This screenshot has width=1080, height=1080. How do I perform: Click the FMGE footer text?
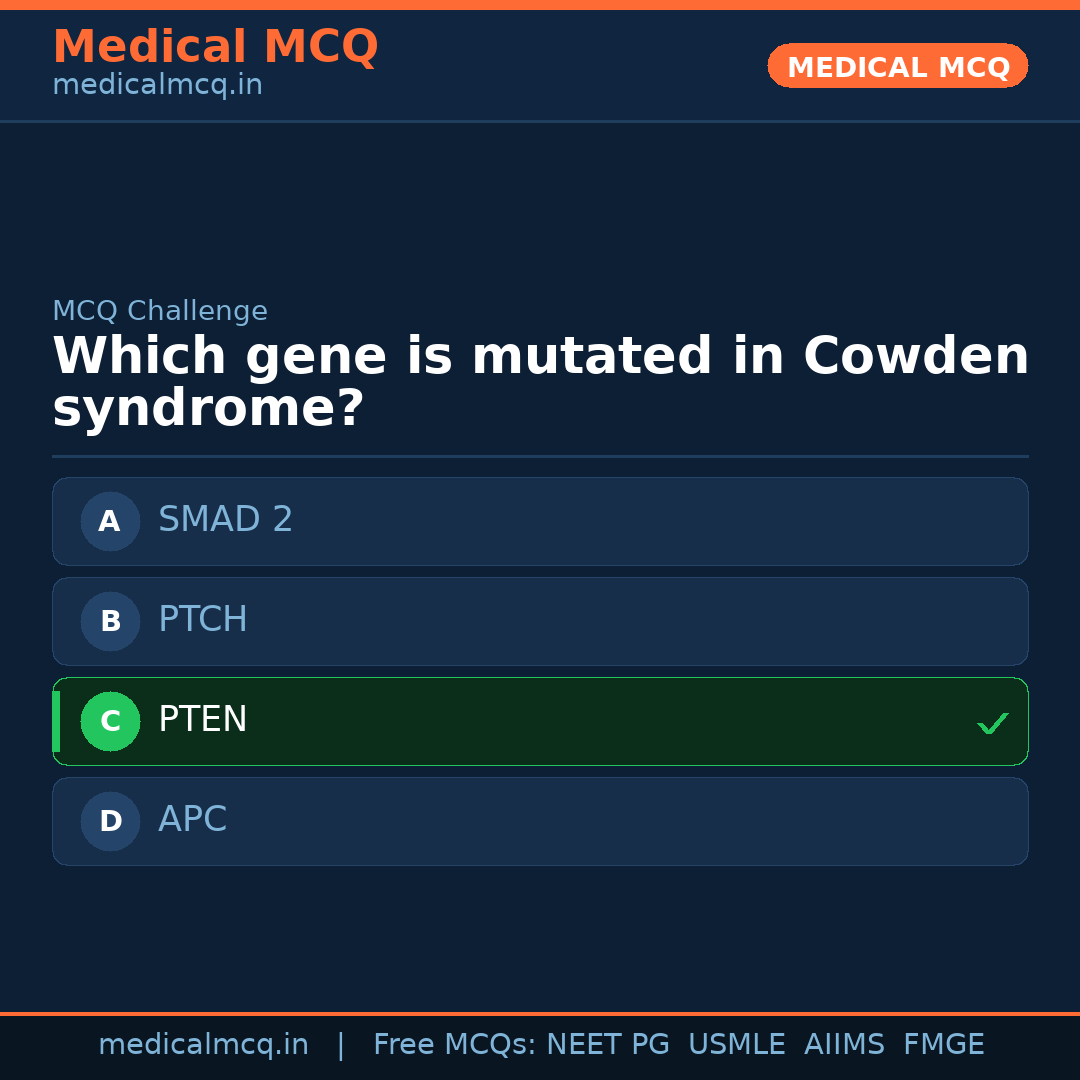943,1045
